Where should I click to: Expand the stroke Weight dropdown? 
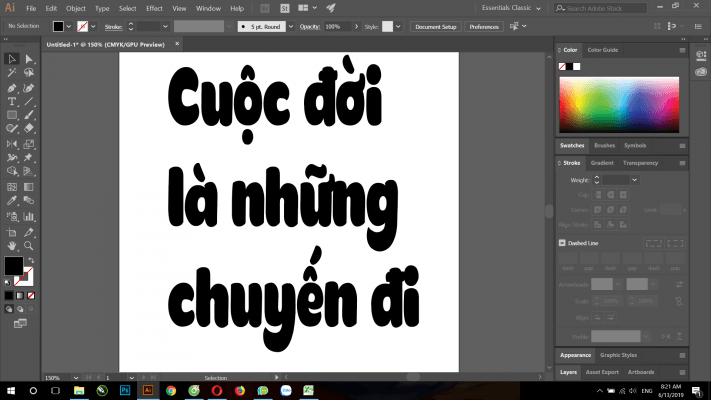[634, 179]
